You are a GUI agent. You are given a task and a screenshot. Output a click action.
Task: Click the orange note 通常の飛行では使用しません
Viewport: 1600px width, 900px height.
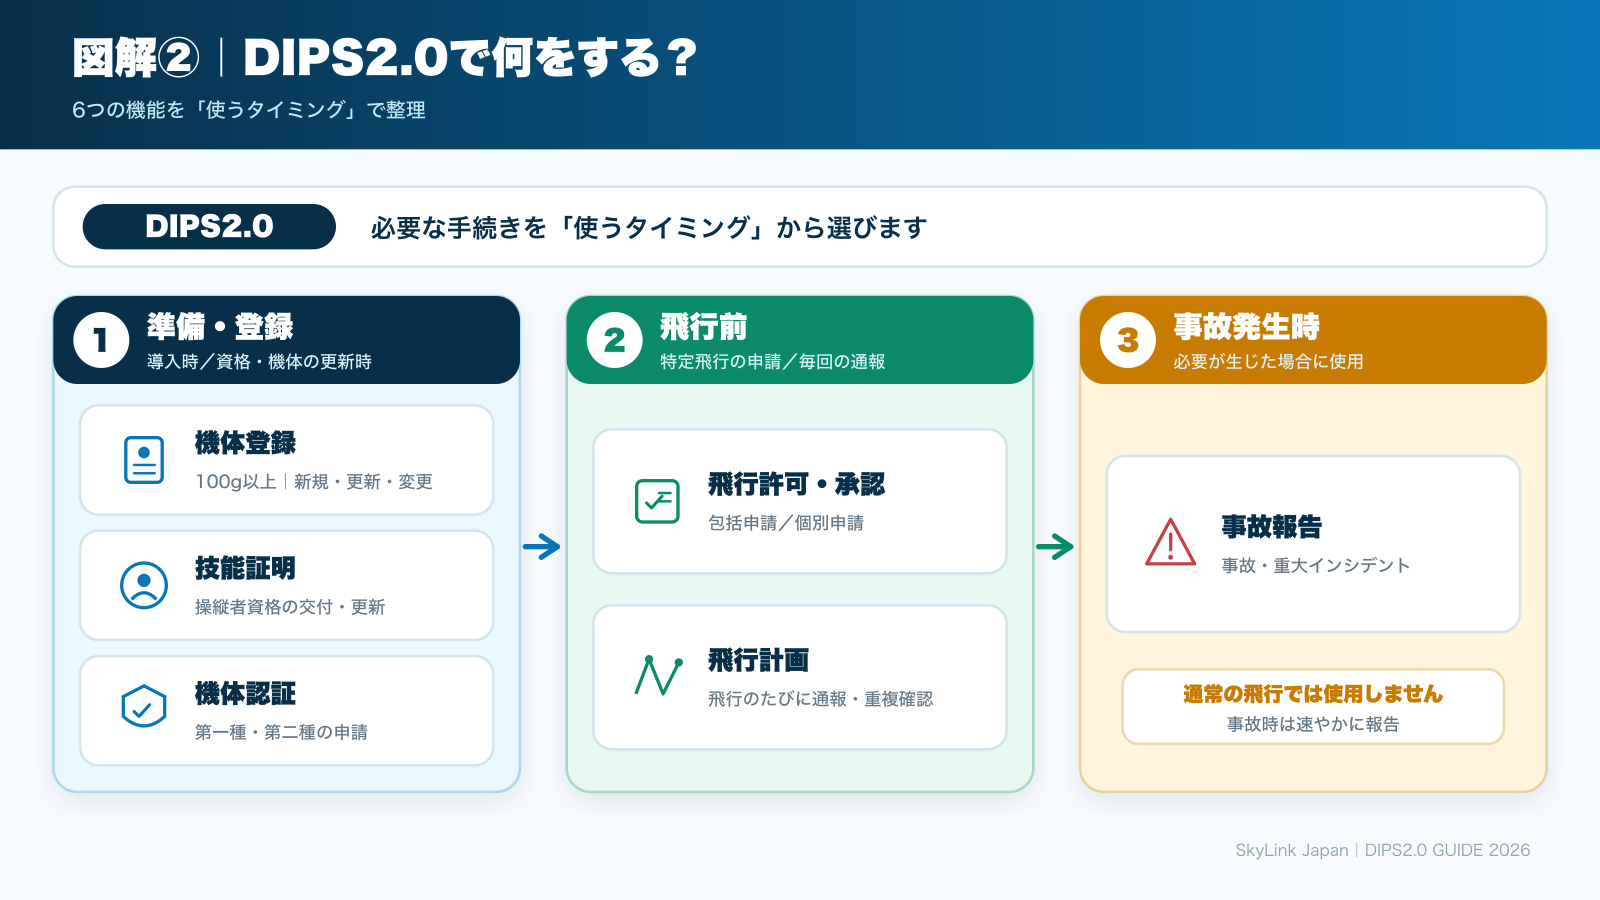click(1313, 694)
